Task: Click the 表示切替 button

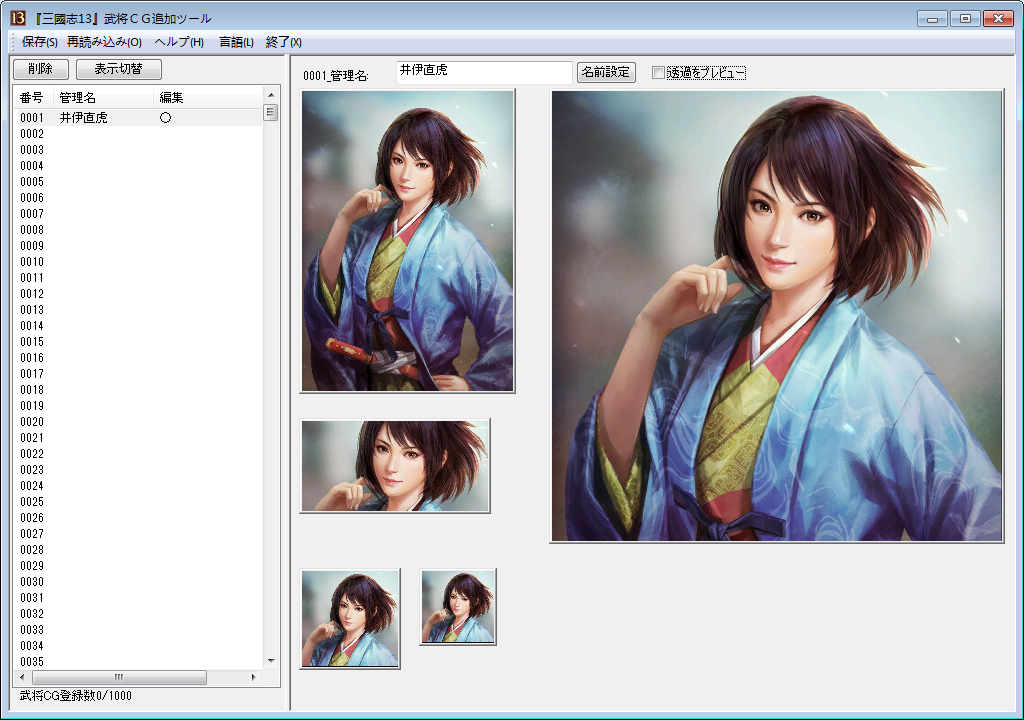Action: (x=118, y=69)
